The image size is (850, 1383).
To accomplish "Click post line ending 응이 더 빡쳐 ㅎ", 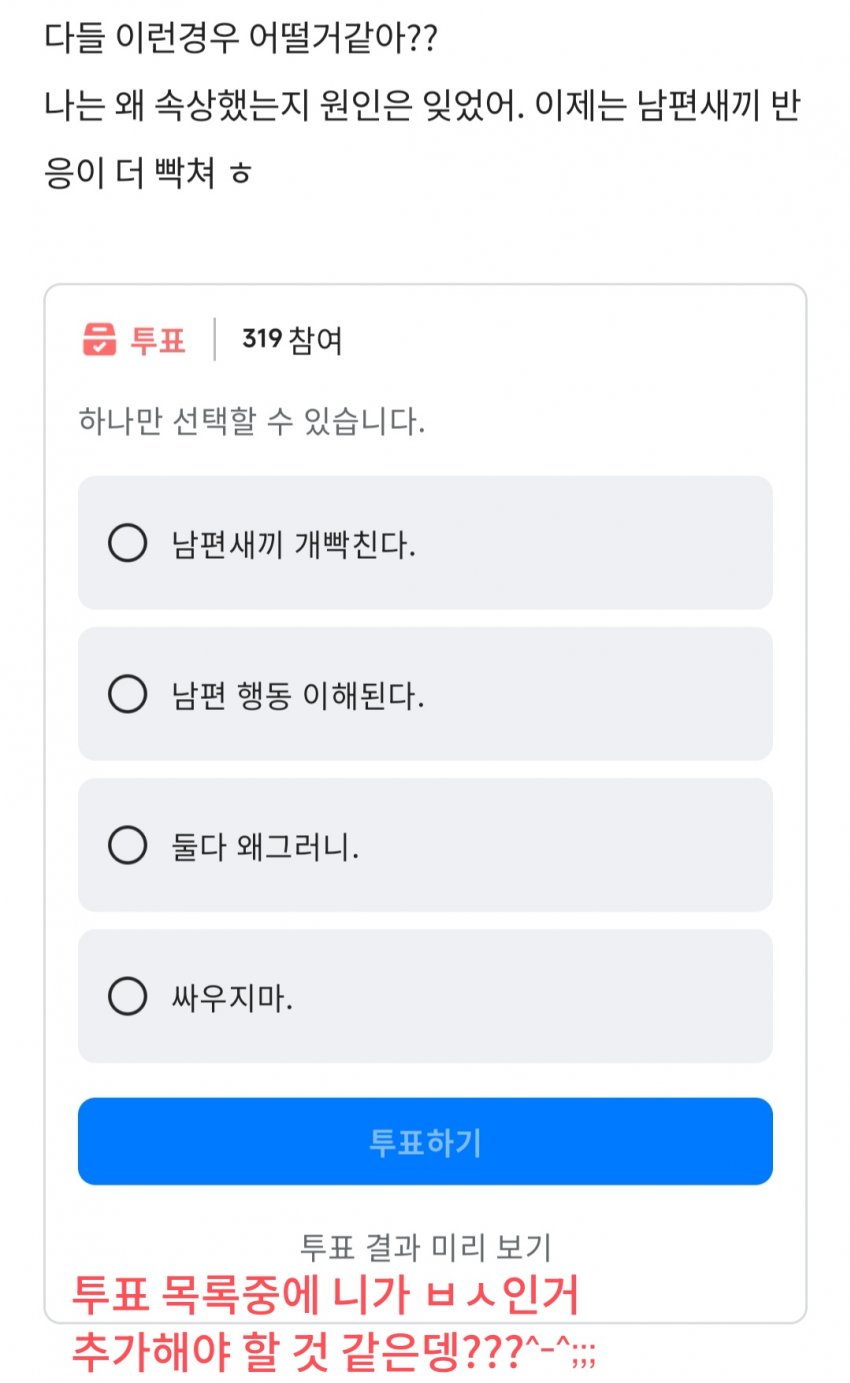I will (148, 172).
